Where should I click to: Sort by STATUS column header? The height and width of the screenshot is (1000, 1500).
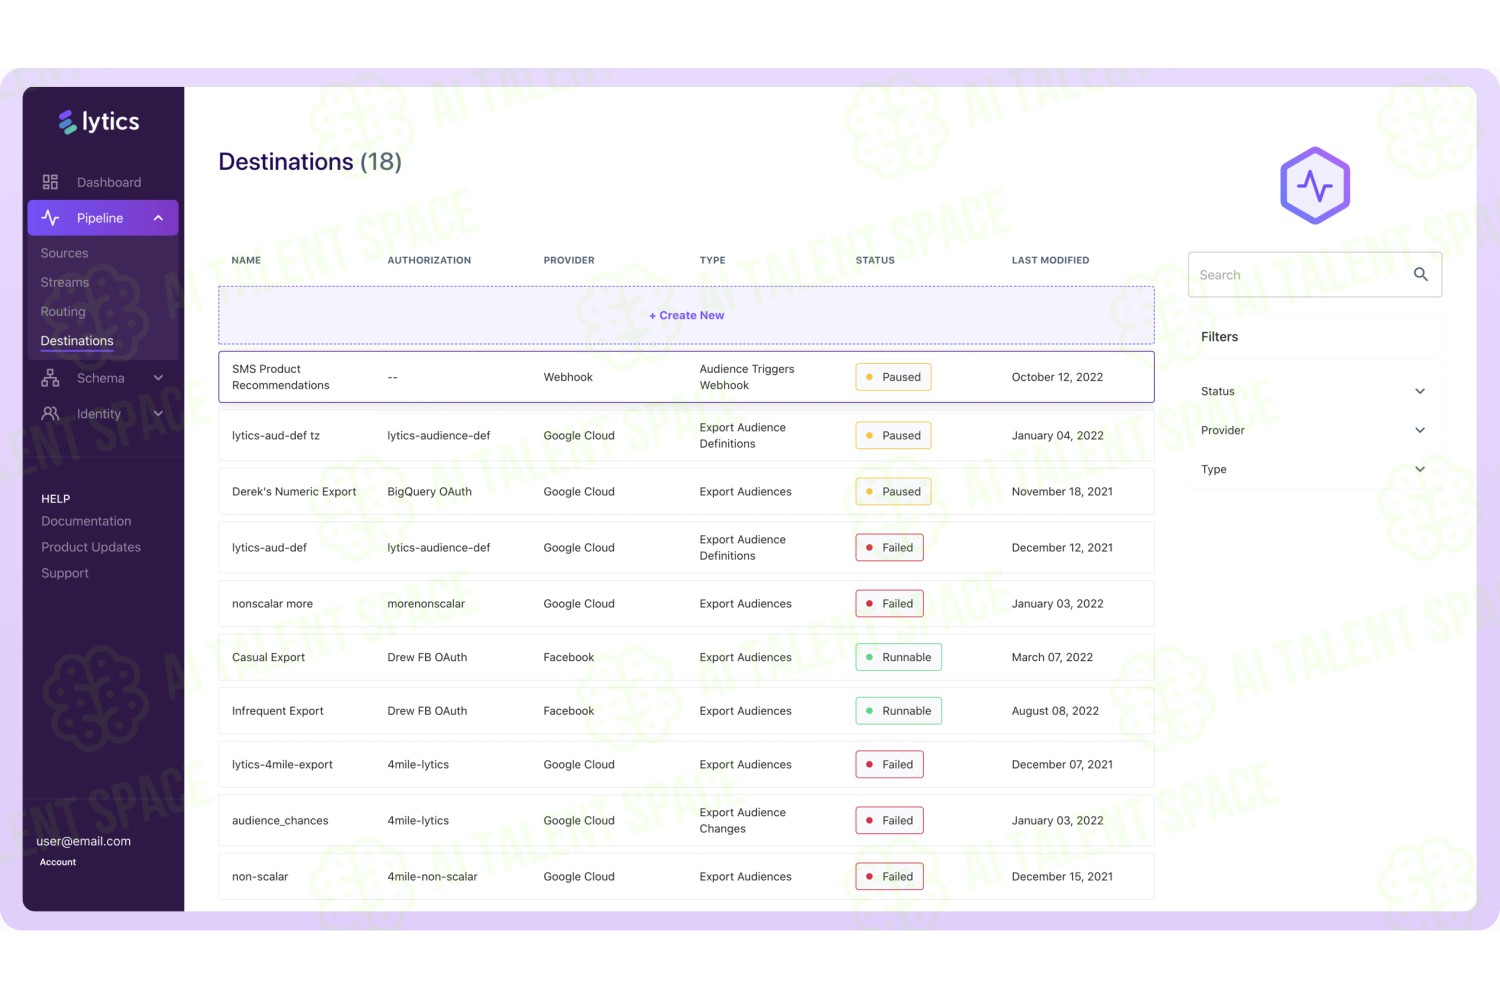click(x=875, y=260)
